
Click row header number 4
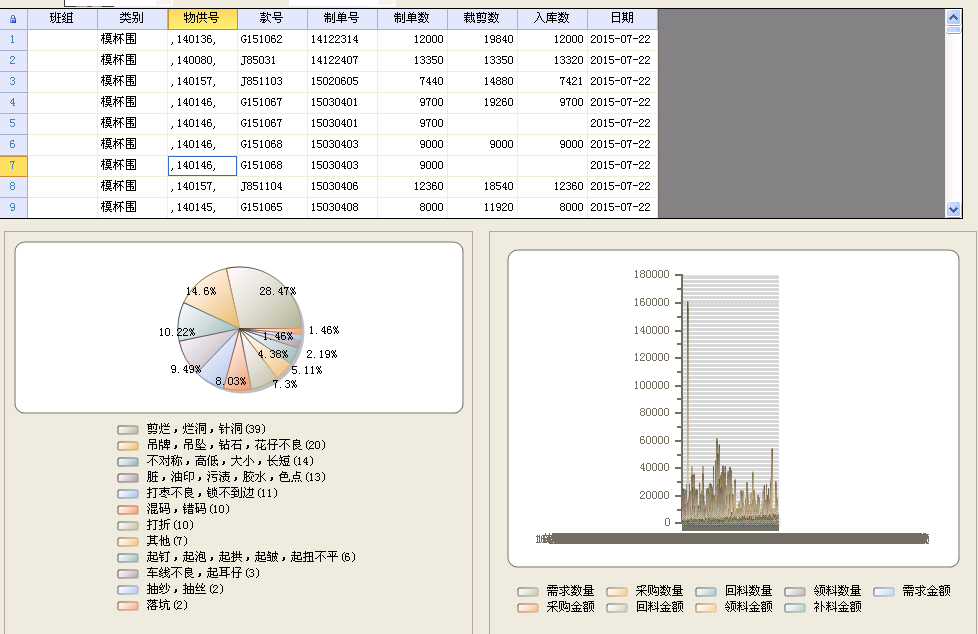point(13,102)
